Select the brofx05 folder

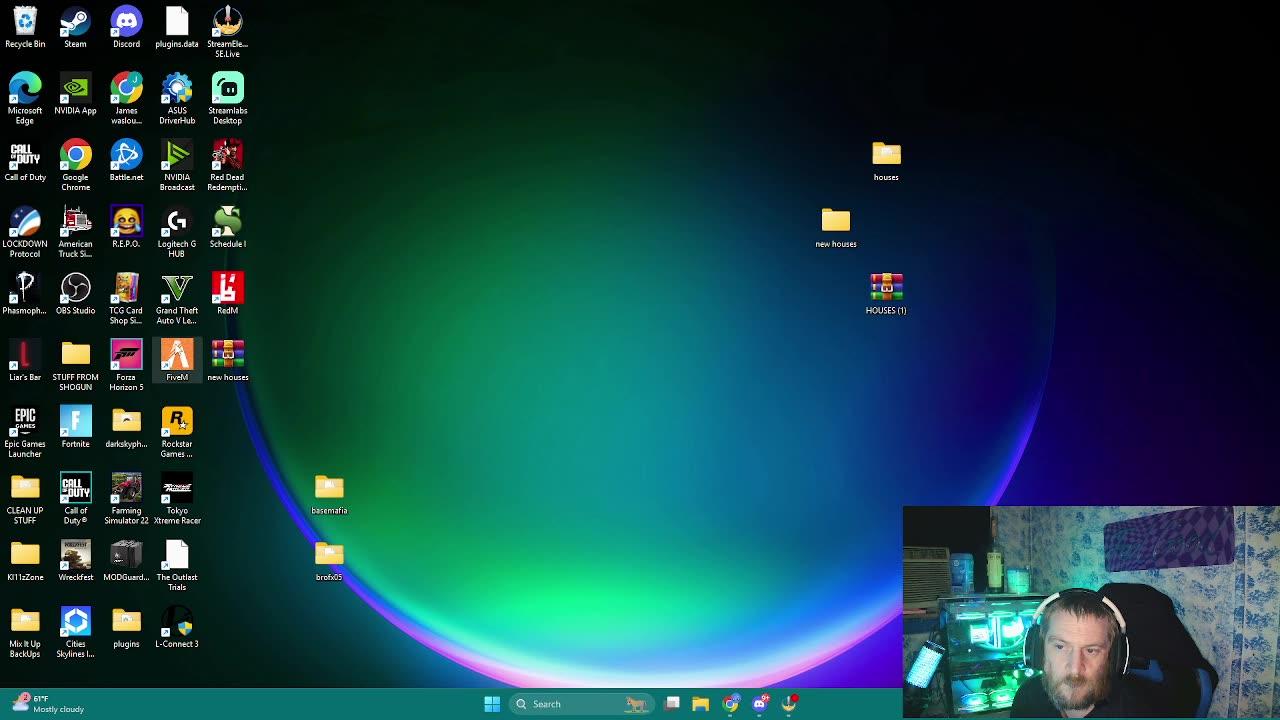(x=329, y=561)
